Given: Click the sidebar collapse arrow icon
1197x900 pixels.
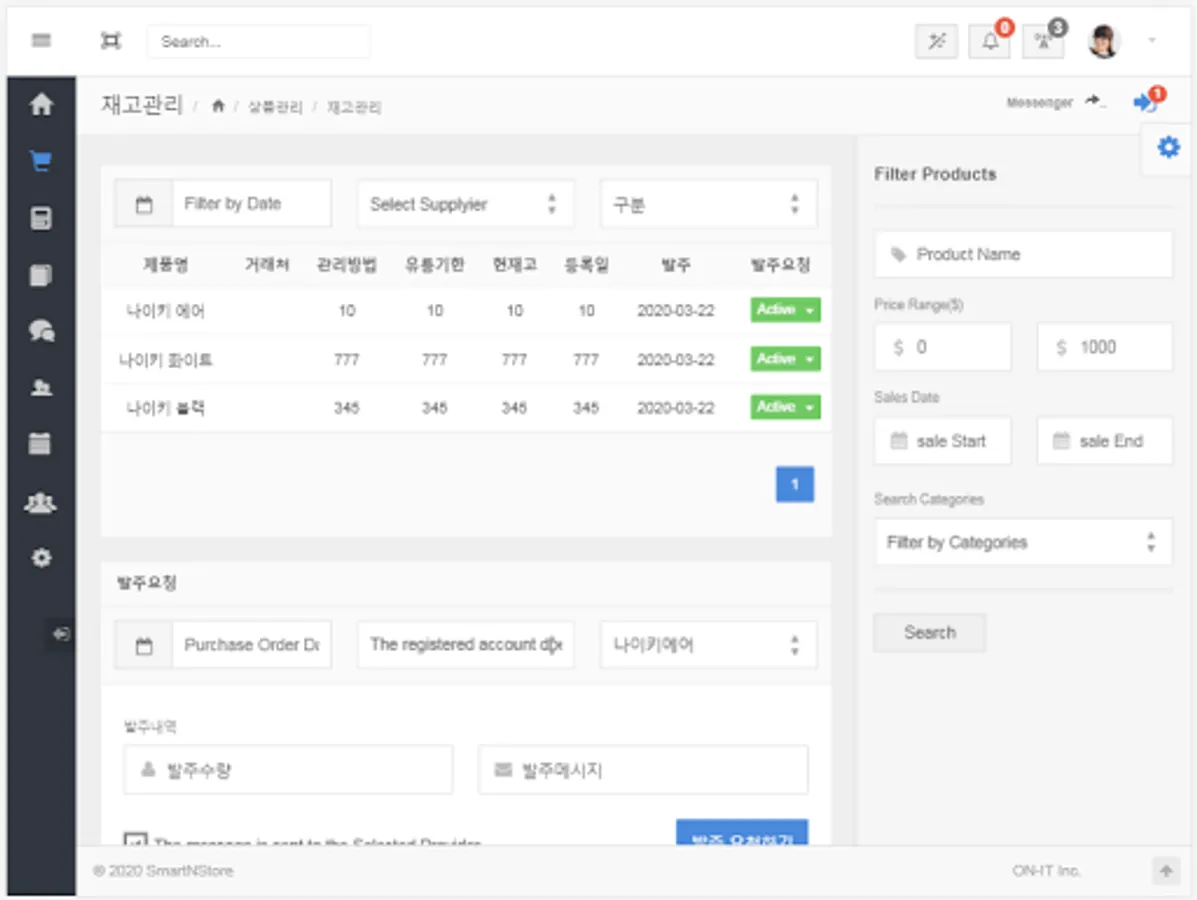Looking at the screenshot, I should point(61,634).
